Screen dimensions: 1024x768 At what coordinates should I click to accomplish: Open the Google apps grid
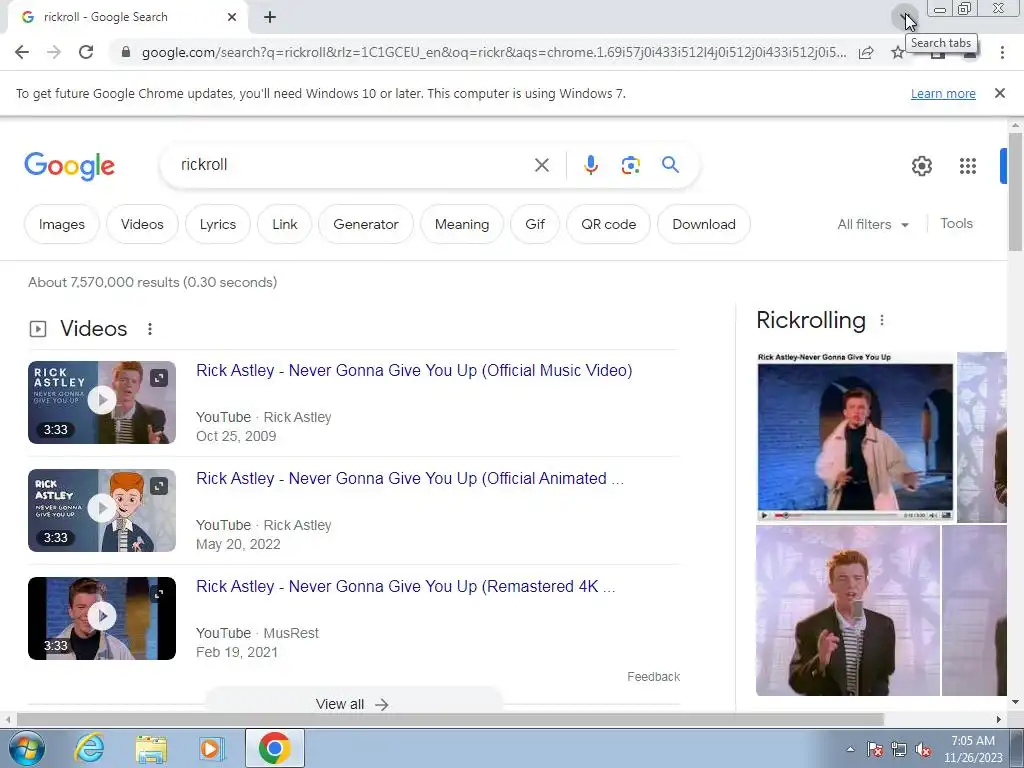pos(968,166)
